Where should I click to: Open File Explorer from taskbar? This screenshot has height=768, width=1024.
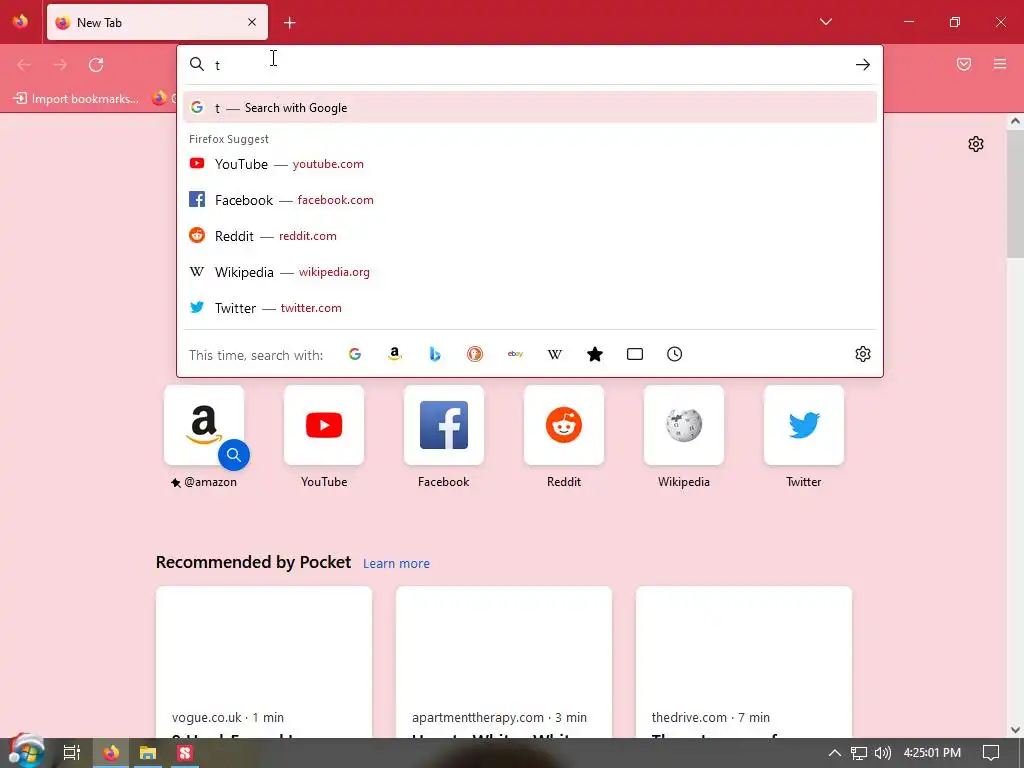(148, 753)
